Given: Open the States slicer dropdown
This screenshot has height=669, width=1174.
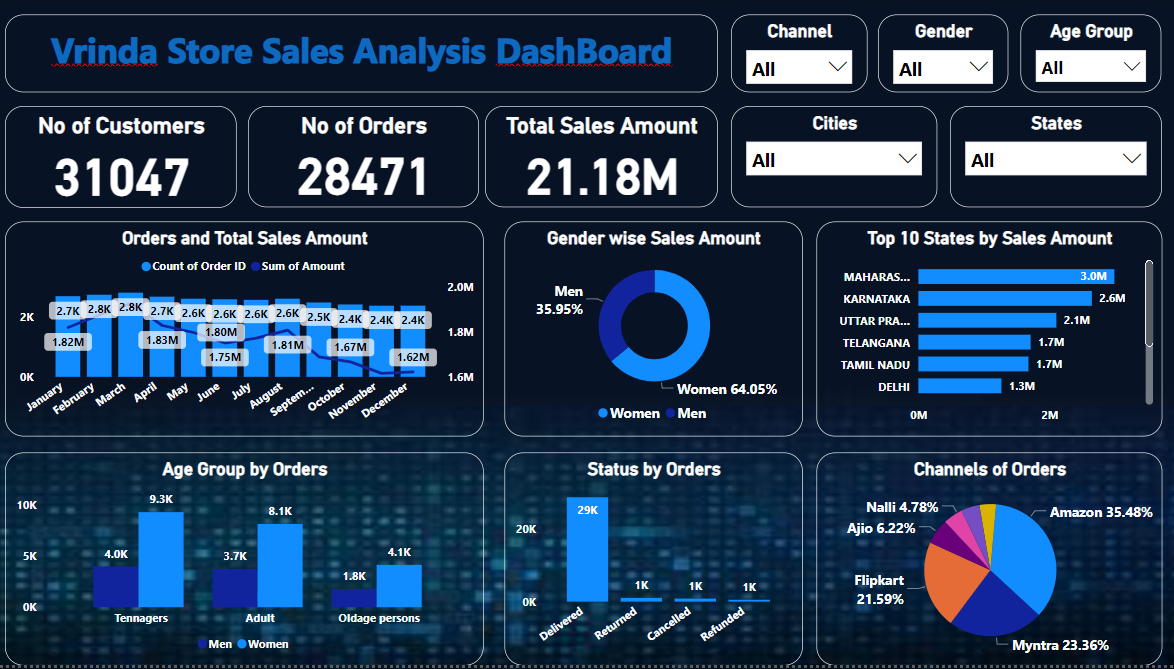Looking at the screenshot, I should (1132, 159).
